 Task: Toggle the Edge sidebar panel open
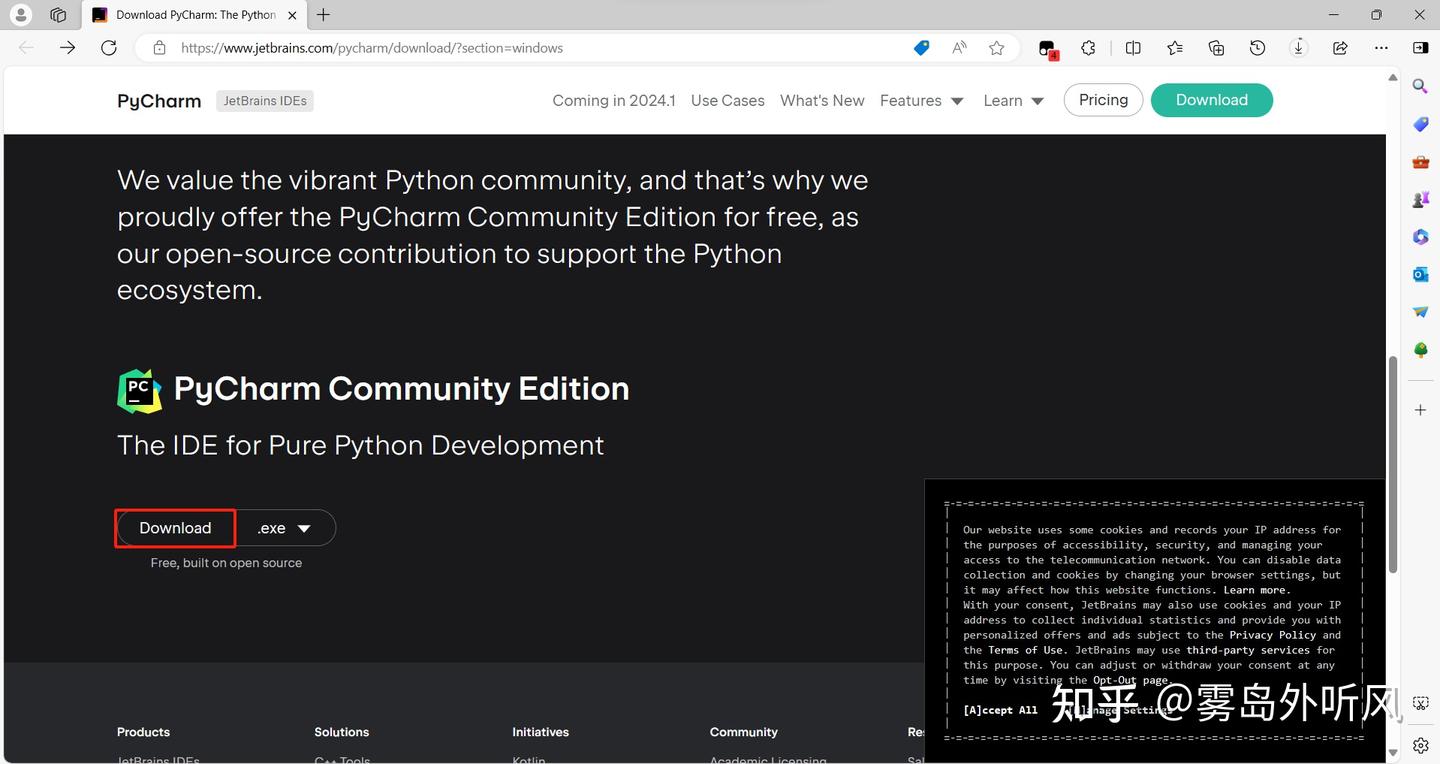coord(1420,47)
